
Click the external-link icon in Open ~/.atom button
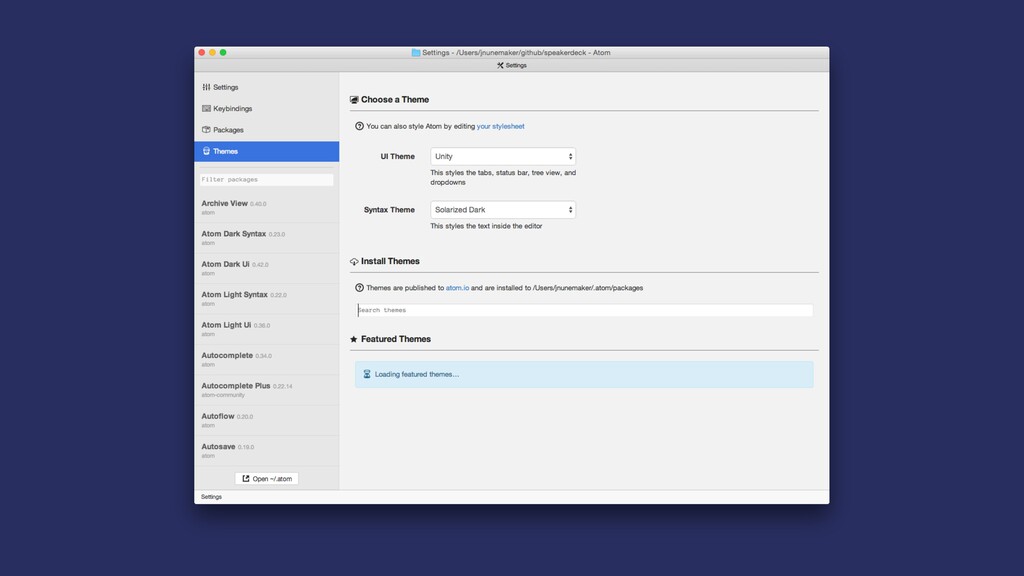(x=246, y=479)
